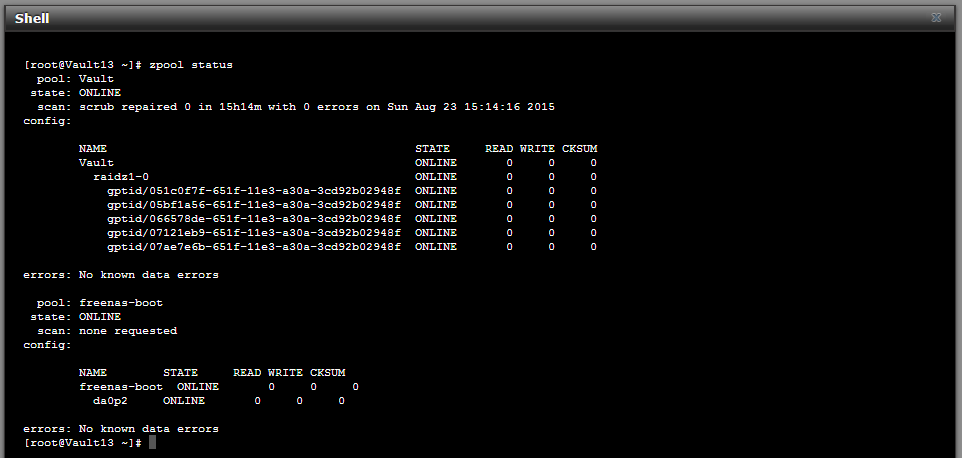Click the '[root@Vault13 ~]#' prompt at top
962x458 pixels.
(83, 64)
